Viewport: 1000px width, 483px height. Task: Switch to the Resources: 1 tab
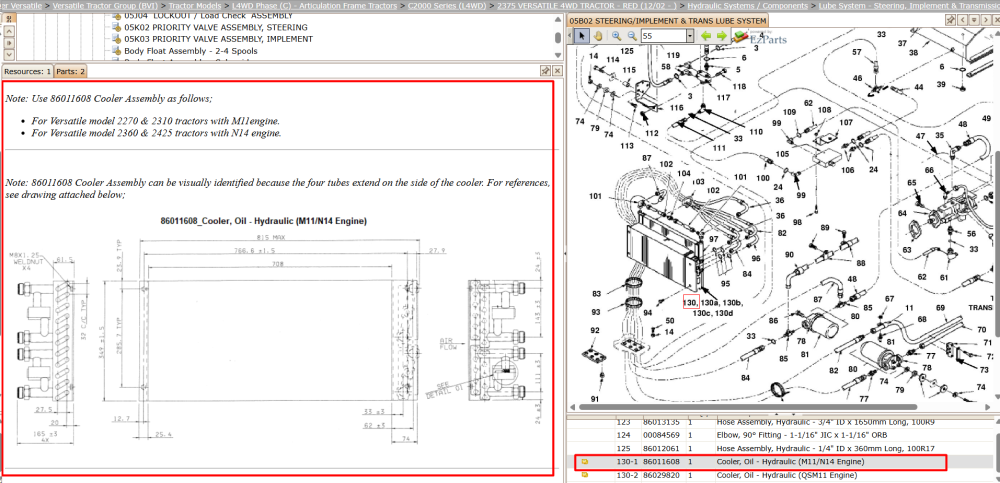pyautogui.click(x=27, y=71)
